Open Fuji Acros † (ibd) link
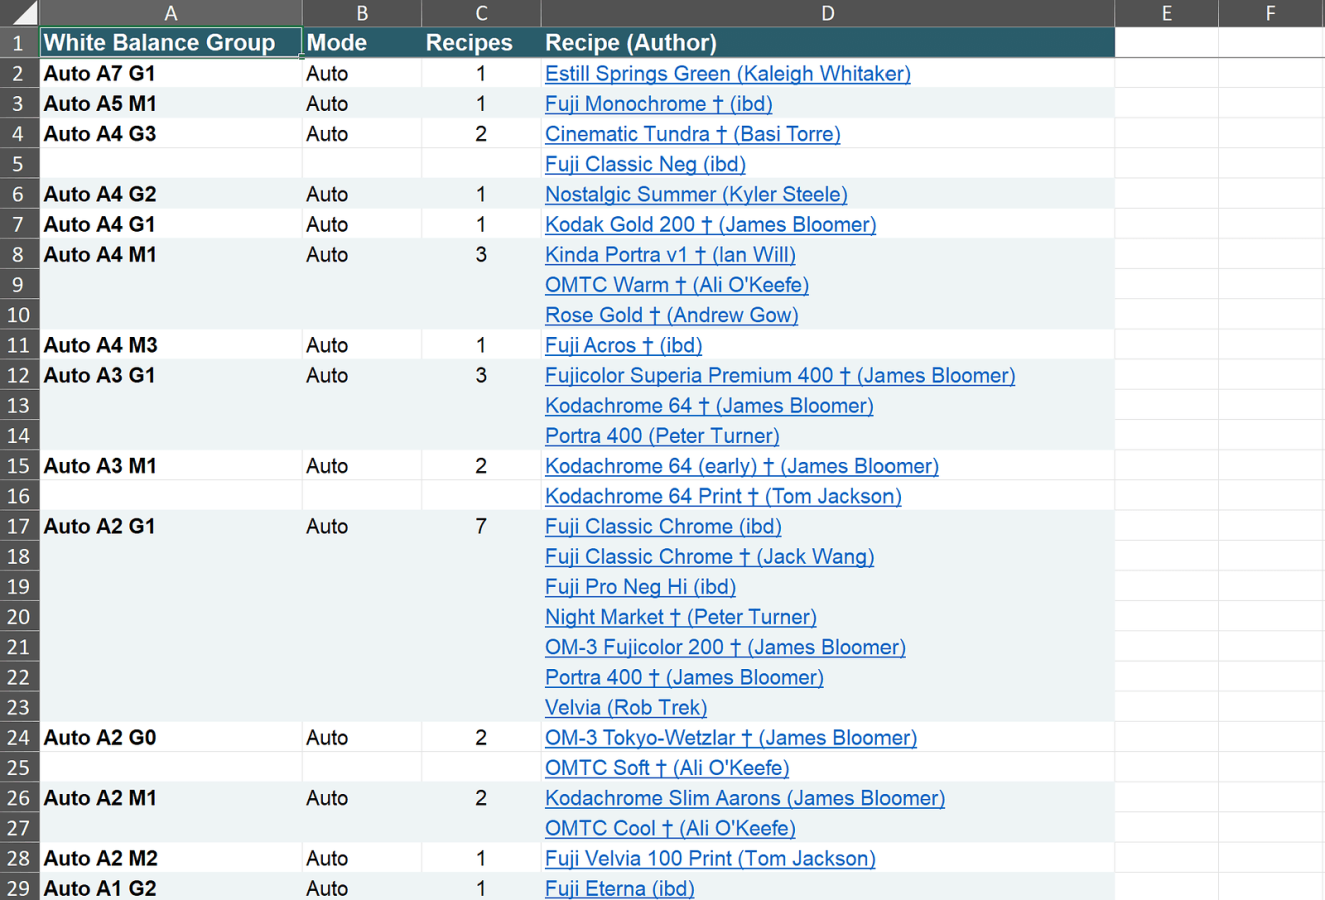The image size is (1325, 900). [624, 345]
